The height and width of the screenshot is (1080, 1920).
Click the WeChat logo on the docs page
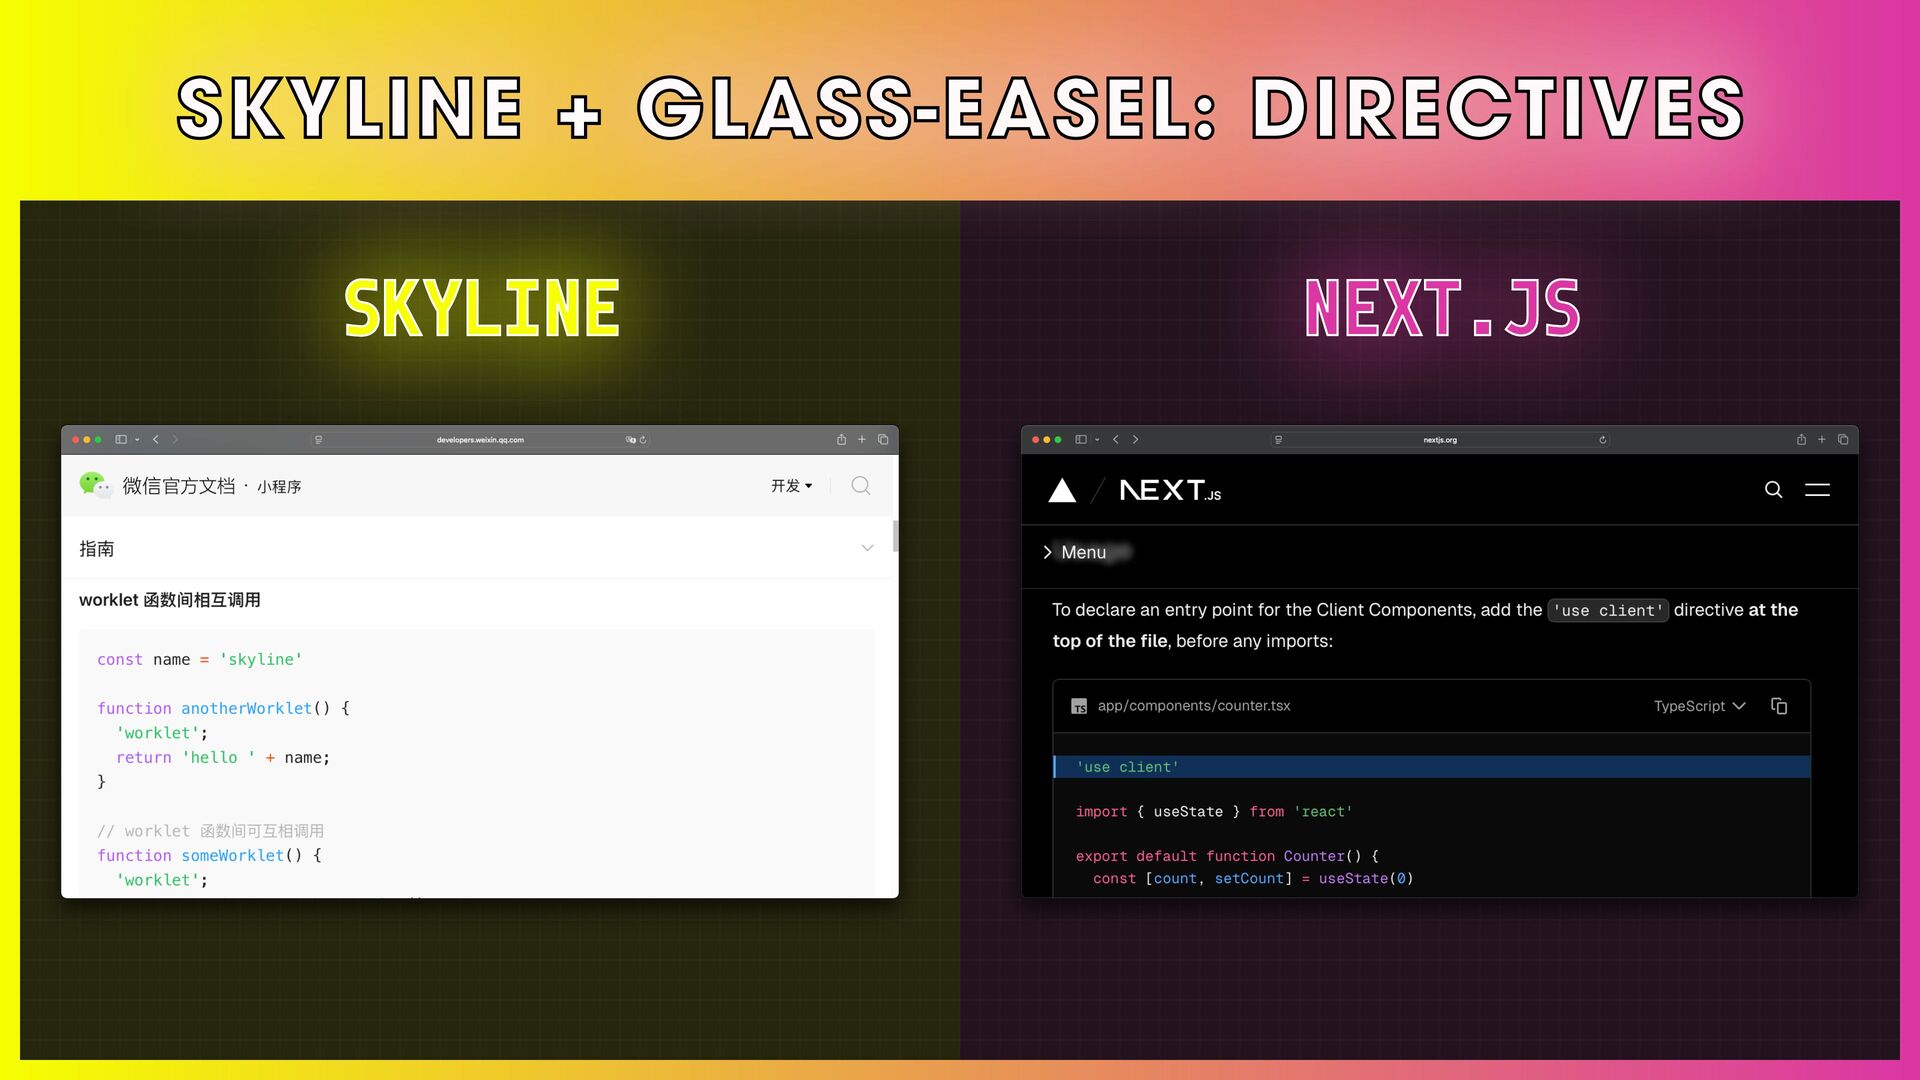(95, 485)
